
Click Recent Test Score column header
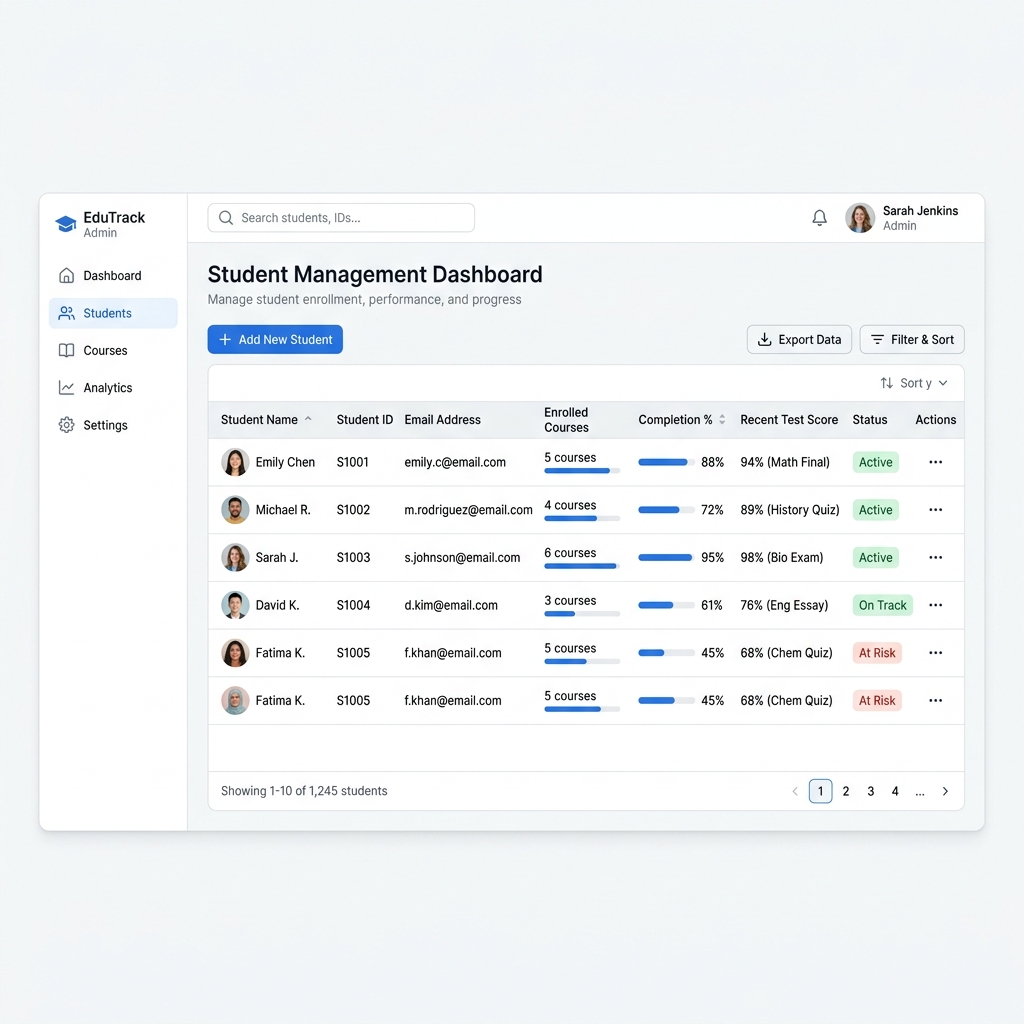click(x=789, y=420)
